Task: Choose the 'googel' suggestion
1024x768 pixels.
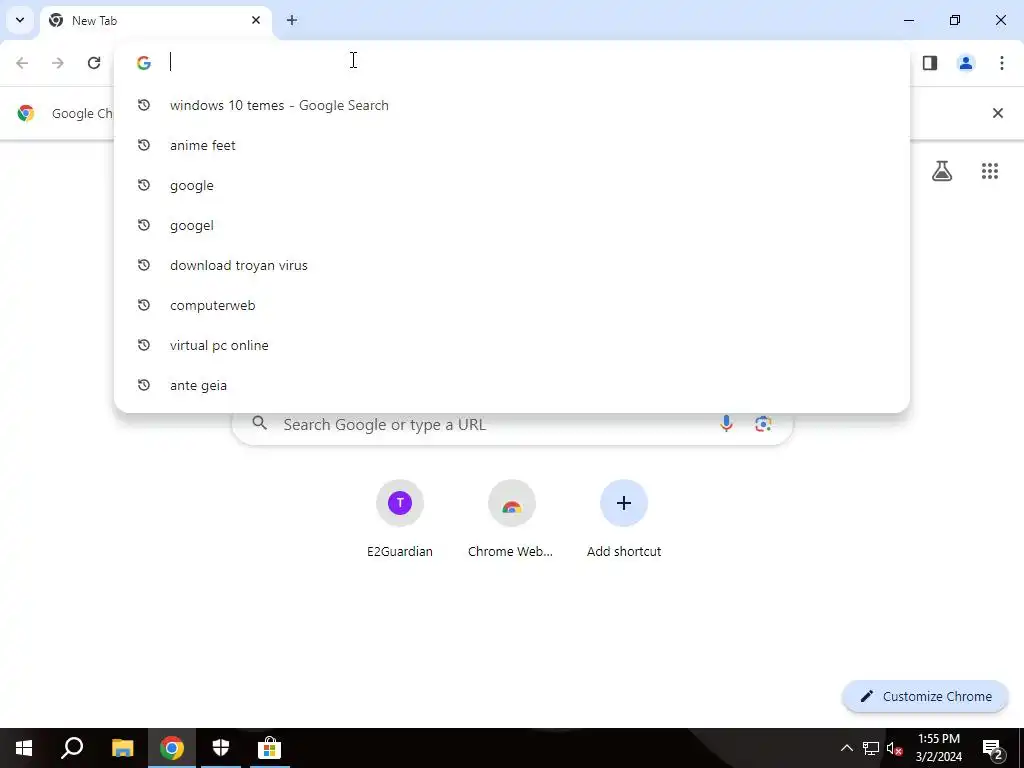Action: point(511,225)
